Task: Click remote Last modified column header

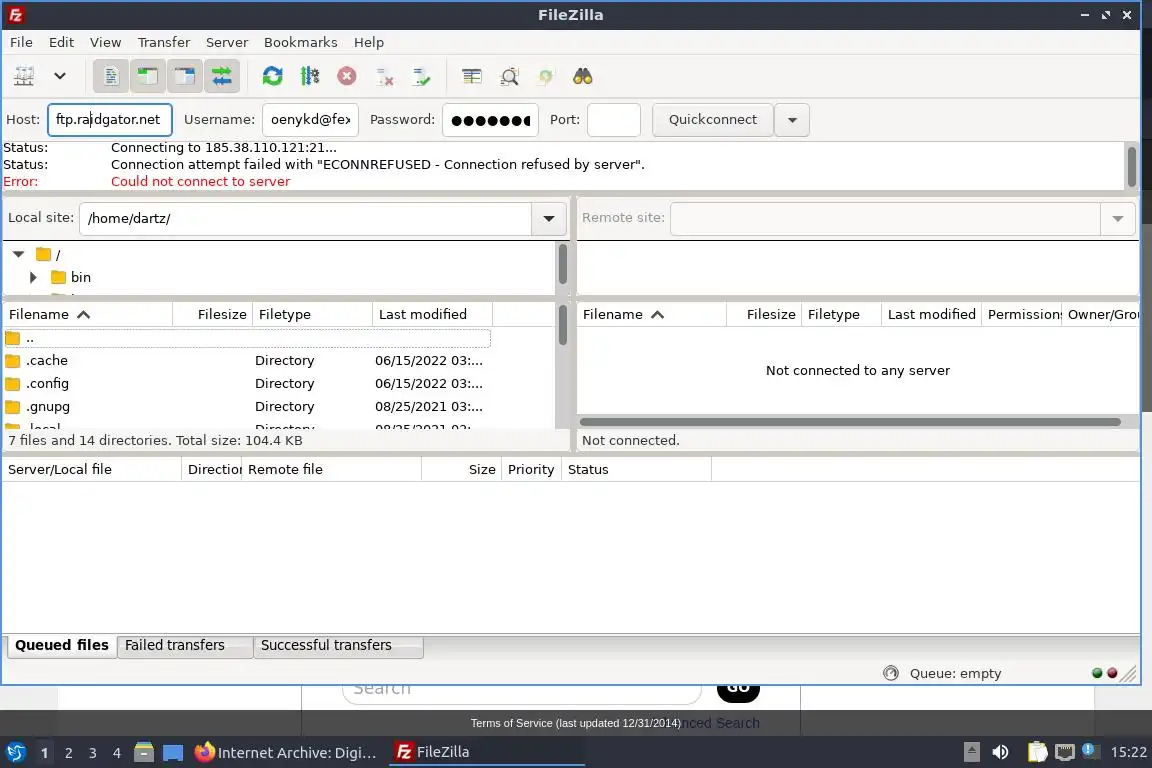Action: [932, 315]
